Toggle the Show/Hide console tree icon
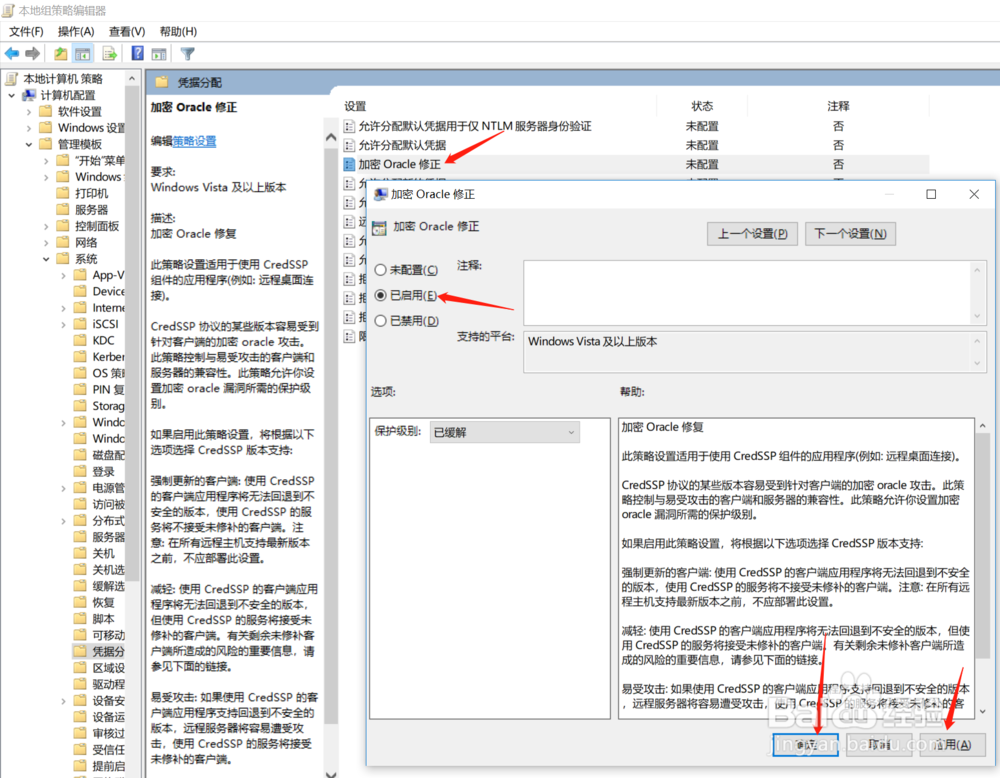The image size is (1000, 778). pos(83,54)
